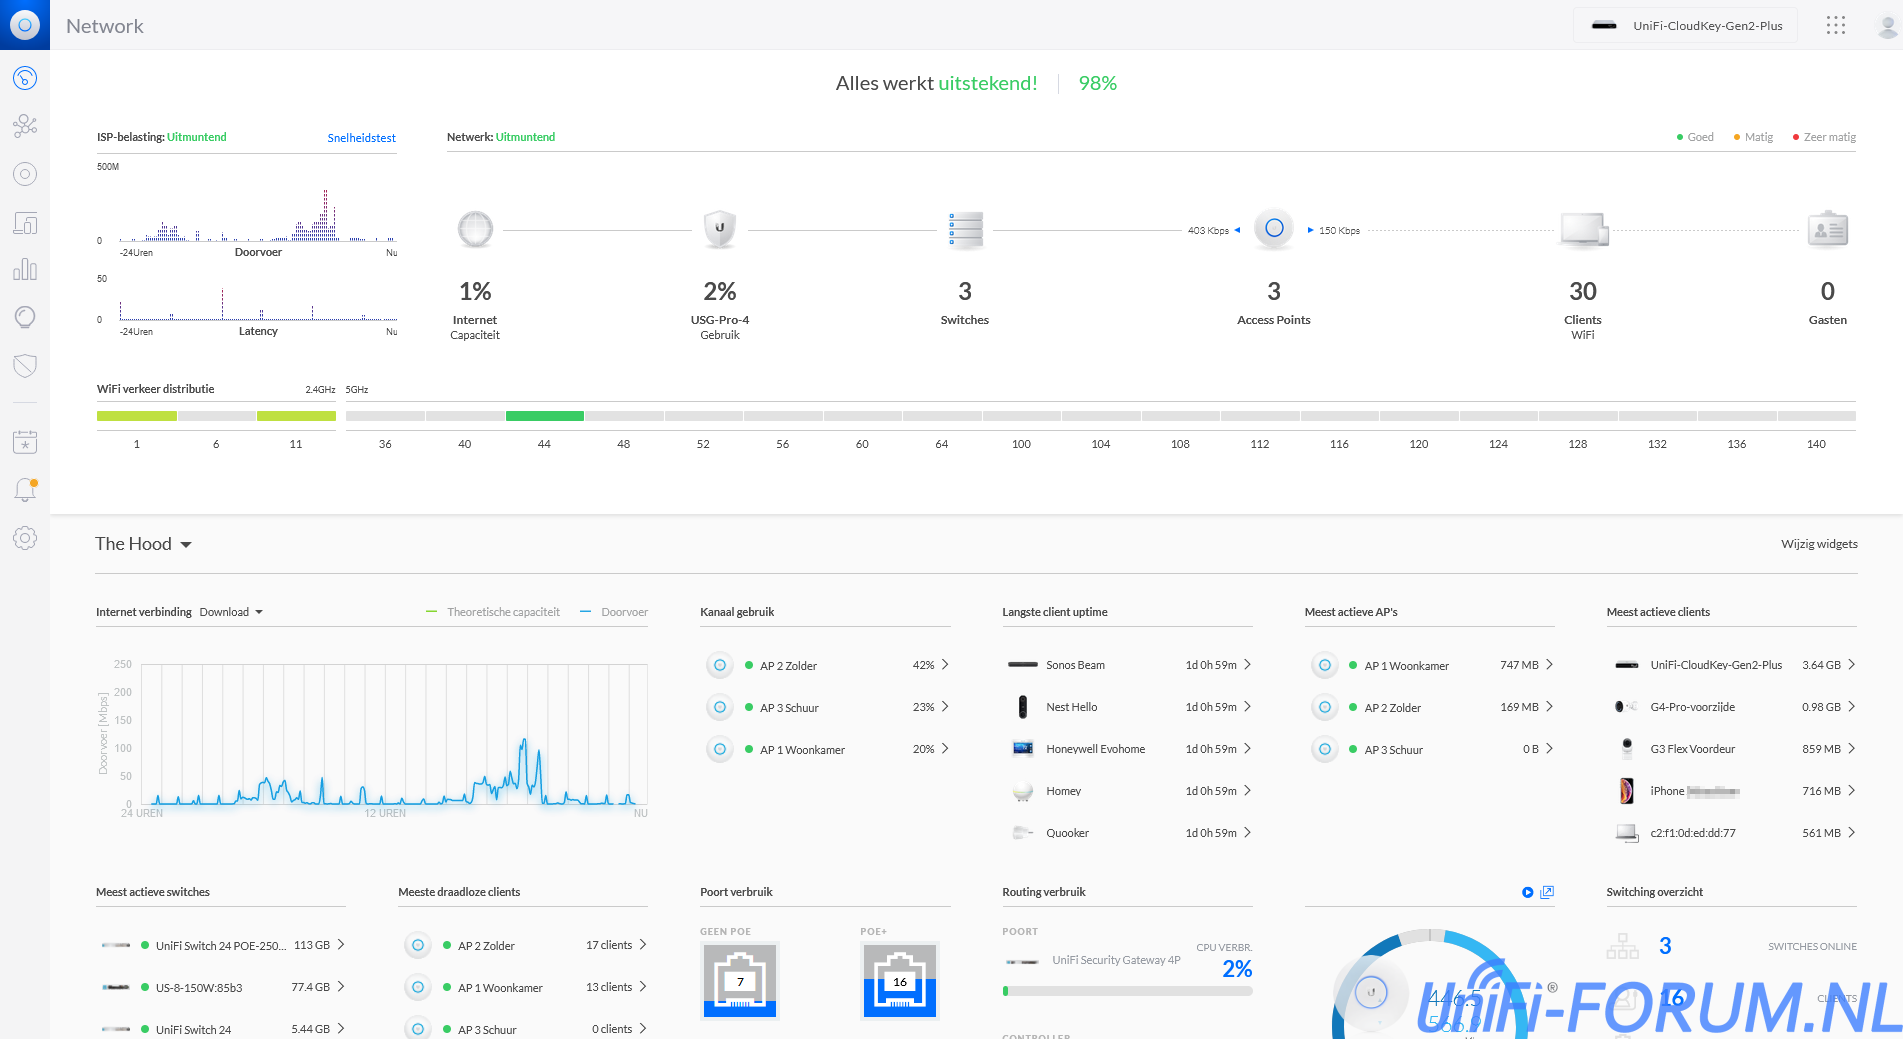The height and width of the screenshot is (1039, 1903).
Task: Open the Insights lightbulb icon in the sidebar
Action: coord(25,317)
